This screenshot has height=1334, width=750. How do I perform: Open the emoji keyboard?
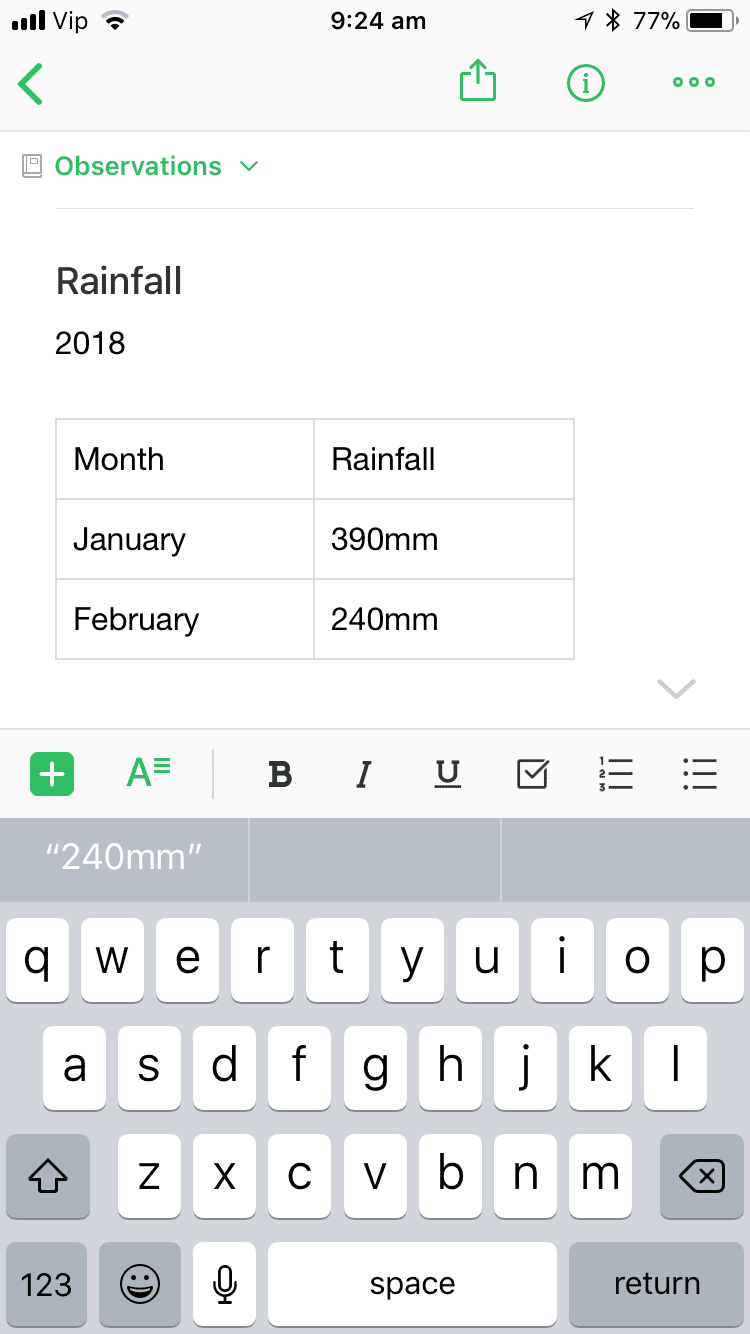click(140, 1283)
